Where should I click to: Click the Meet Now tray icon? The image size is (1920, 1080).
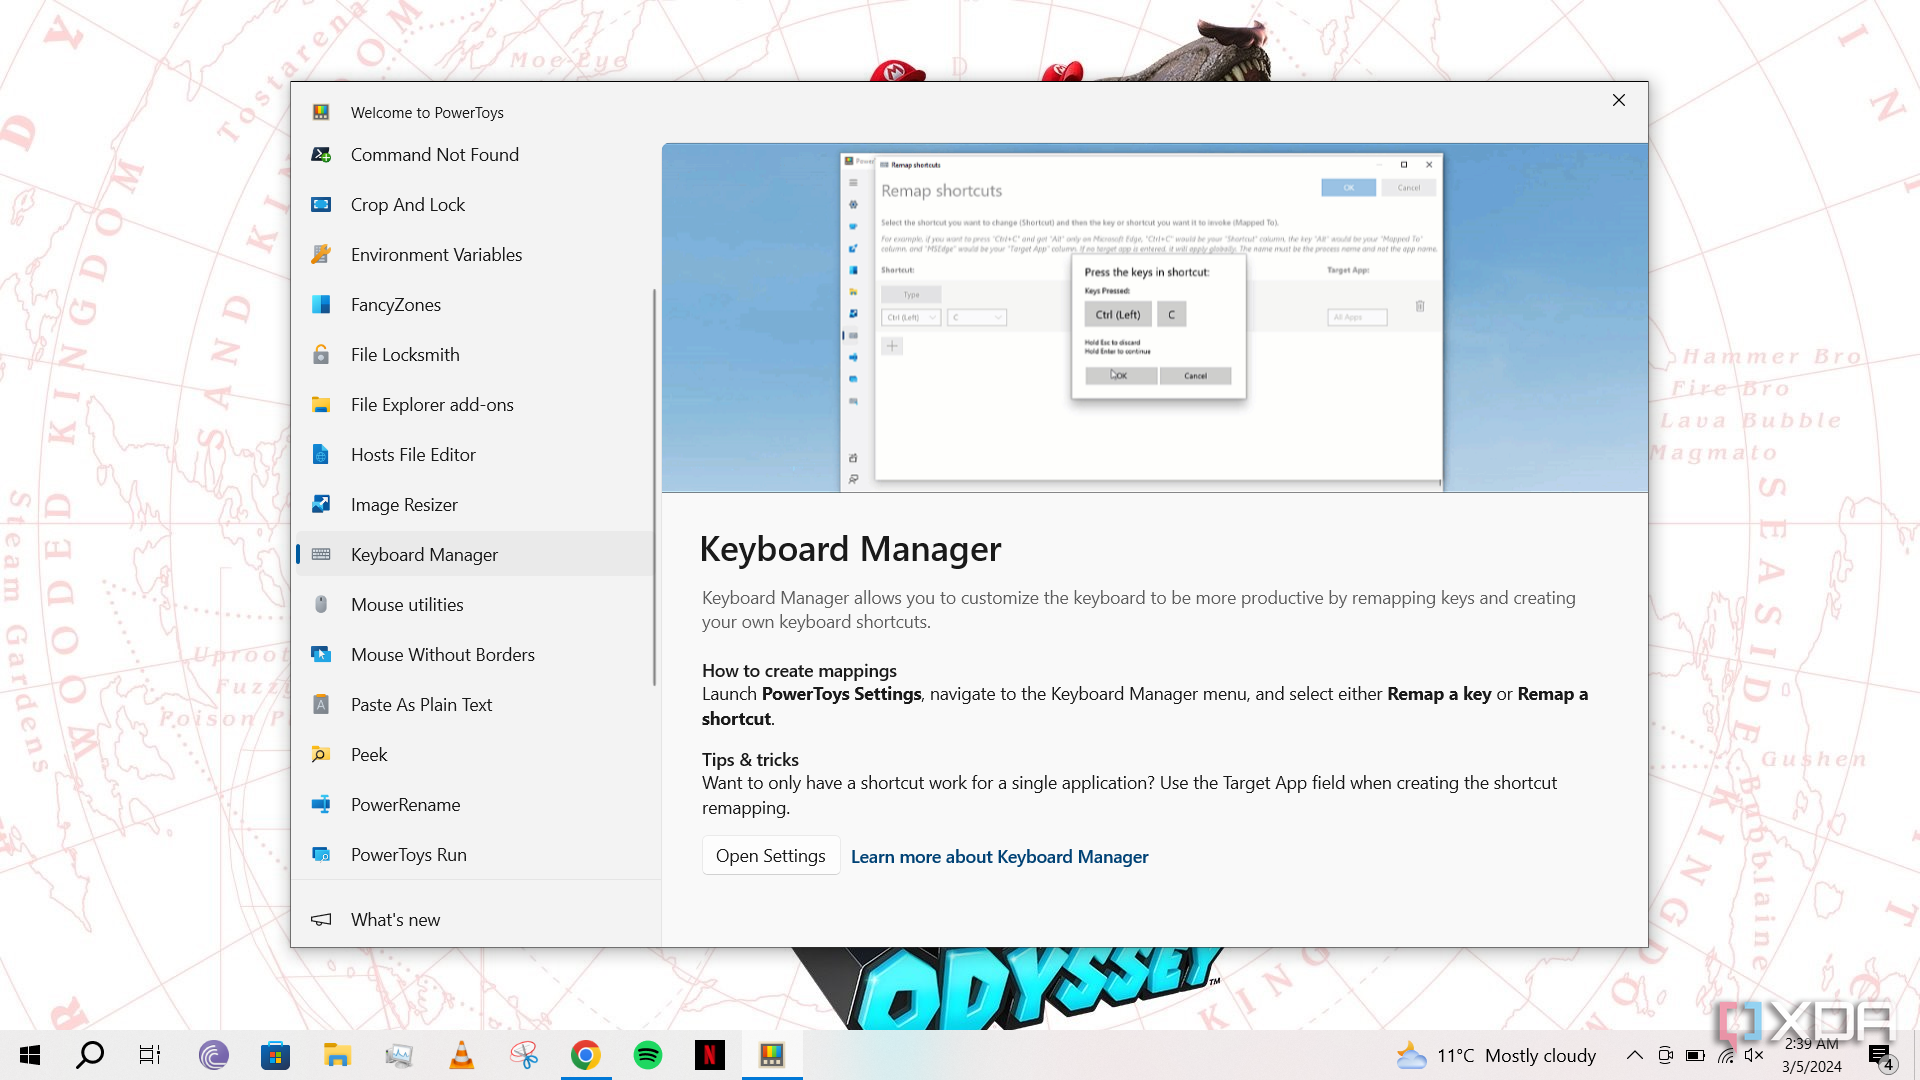1665,1055
